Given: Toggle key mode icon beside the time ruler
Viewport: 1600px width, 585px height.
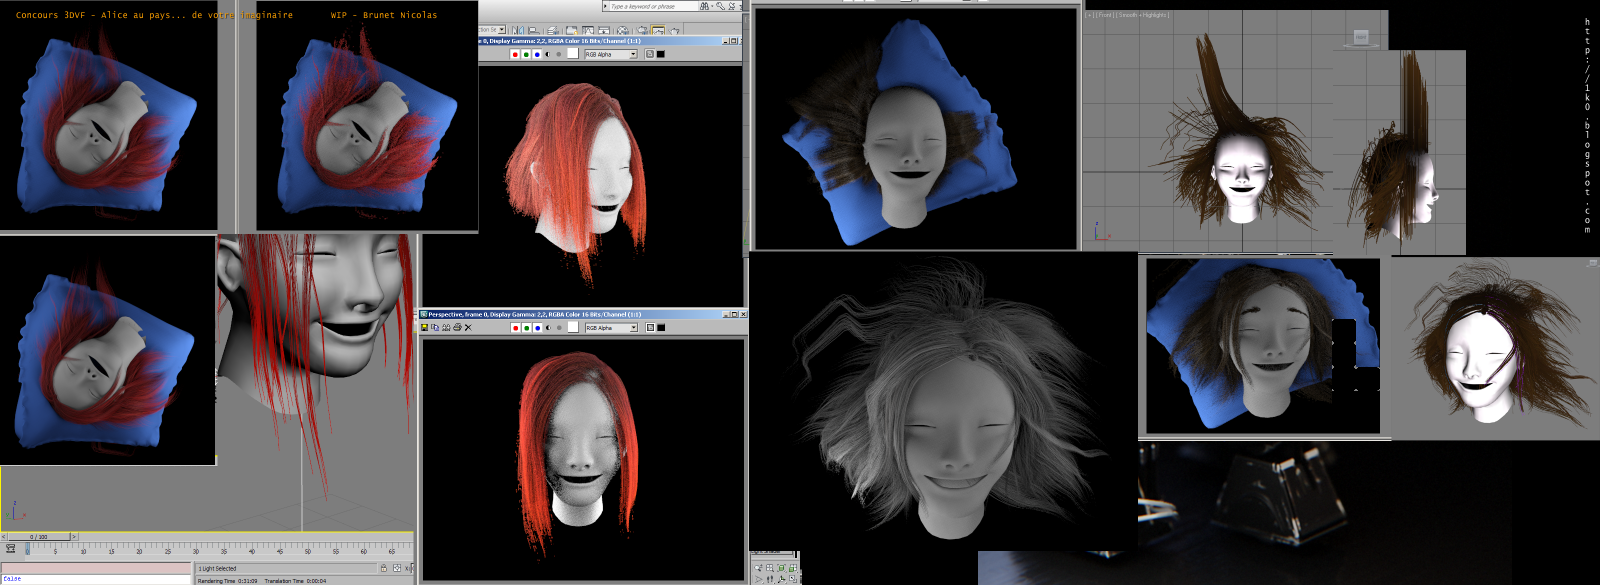Looking at the screenshot, I should [x=10, y=548].
